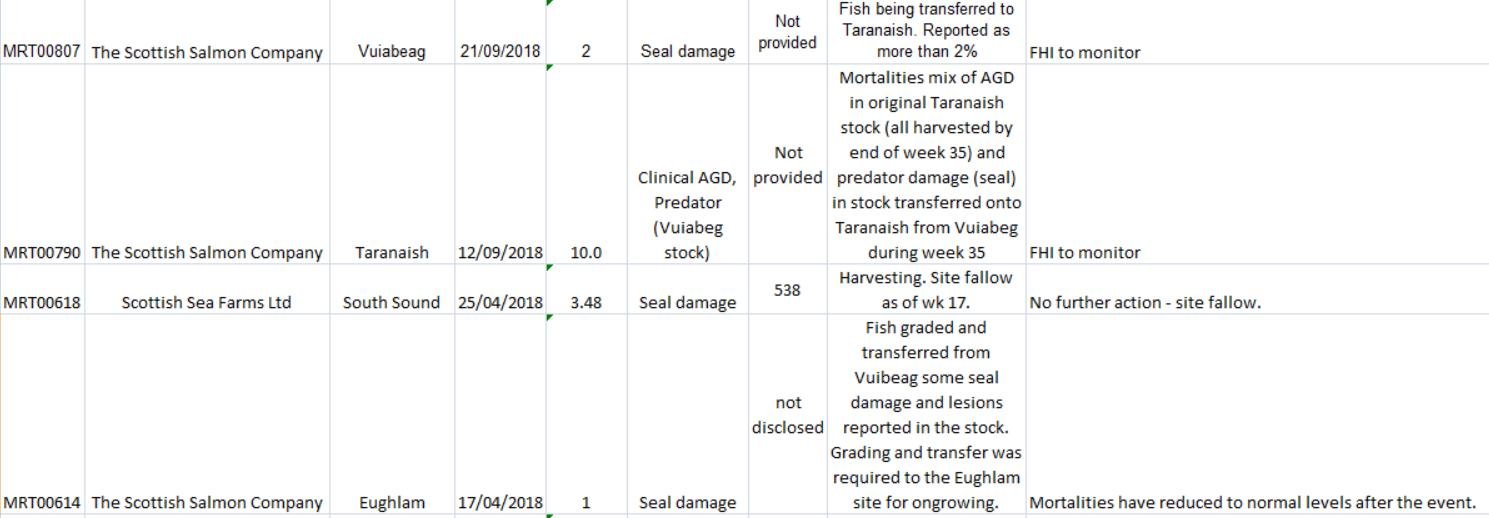Screen dimensions: 1489x518
Task: Click the 3.48 mortality value cell
Action: tap(585, 302)
